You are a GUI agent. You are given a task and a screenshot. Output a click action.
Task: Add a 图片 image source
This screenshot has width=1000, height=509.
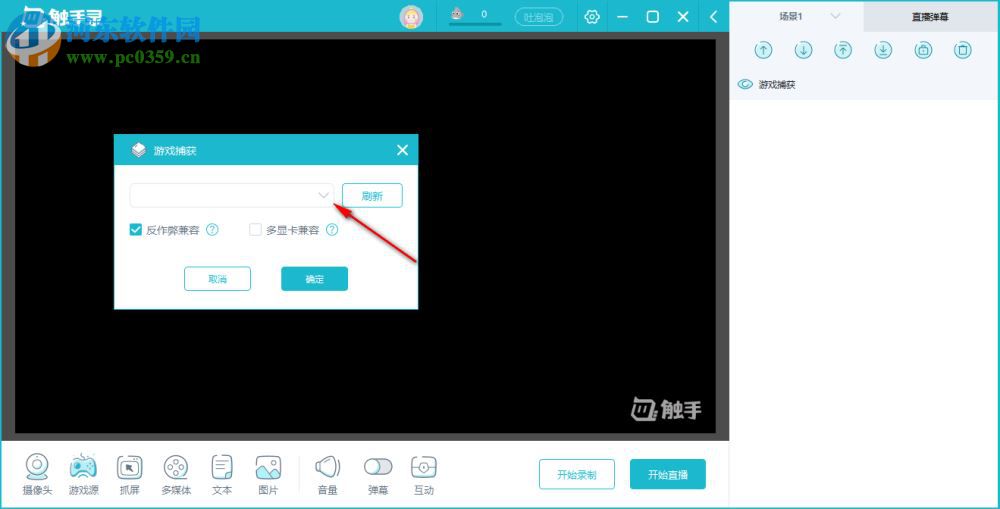pyautogui.click(x=268, y=474)
